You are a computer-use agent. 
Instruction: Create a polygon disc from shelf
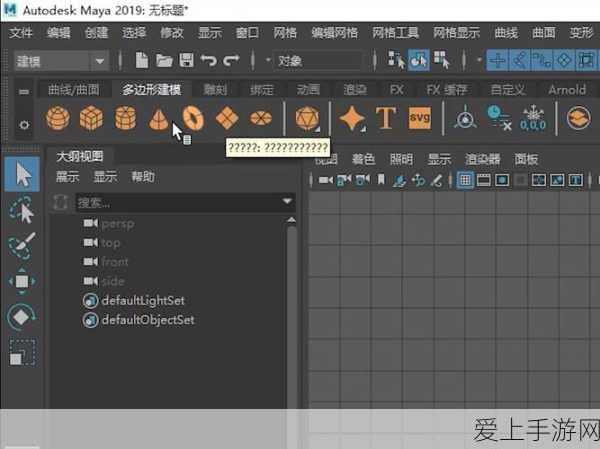pyautogui.click(x=261, y=118)
